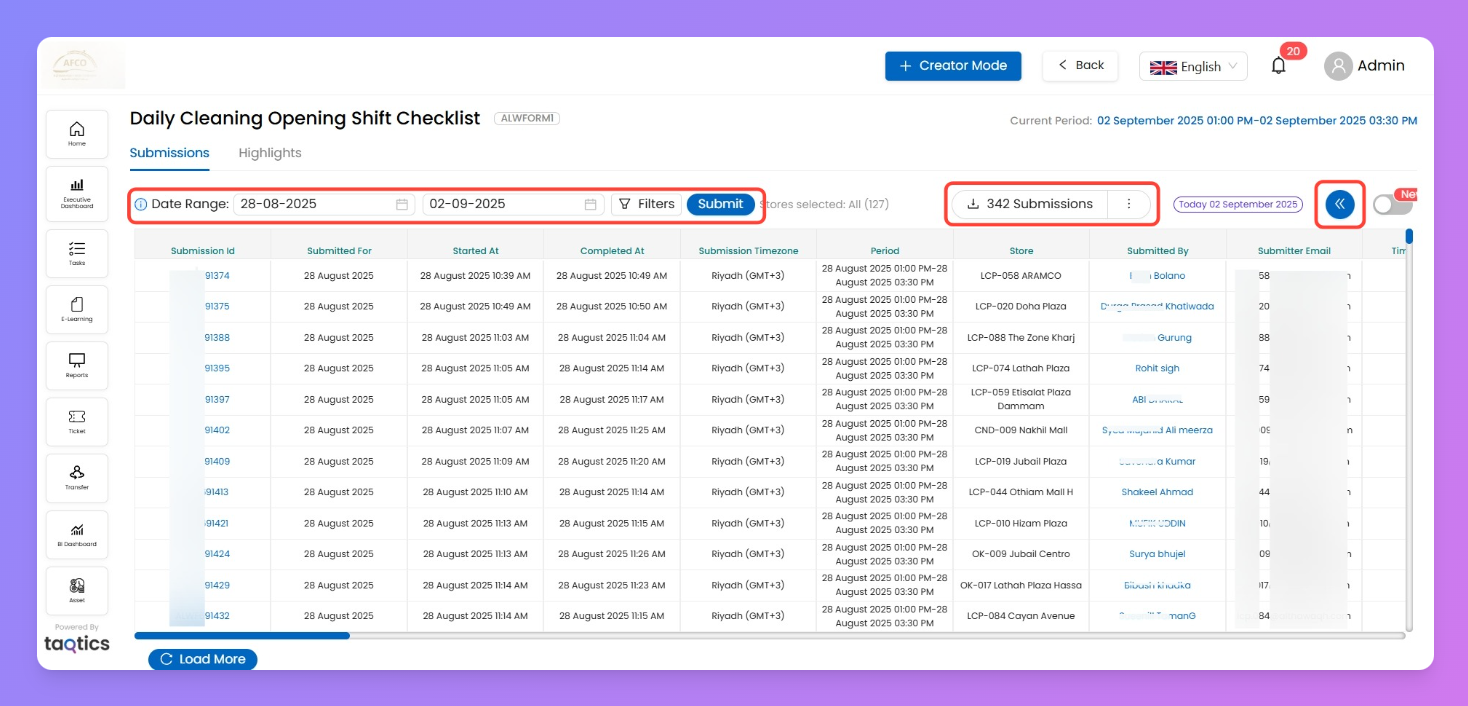Open submission ending 91374
This screenshot has width=1468, height=706.
click(x=217, y=276)
